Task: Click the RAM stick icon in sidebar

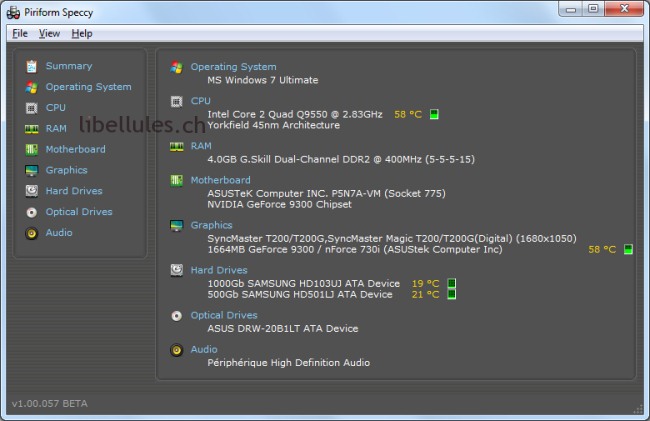Action: [32, 129]
